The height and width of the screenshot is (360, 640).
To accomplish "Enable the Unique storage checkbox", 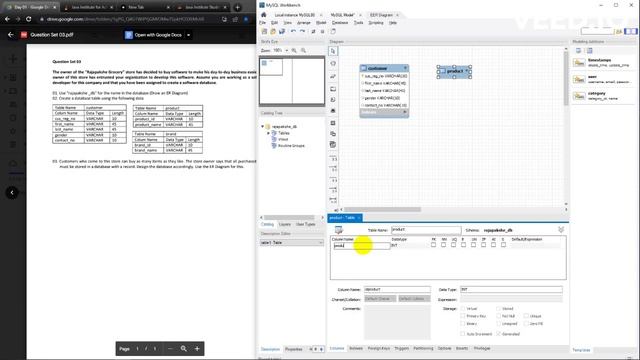I will 526,316.
